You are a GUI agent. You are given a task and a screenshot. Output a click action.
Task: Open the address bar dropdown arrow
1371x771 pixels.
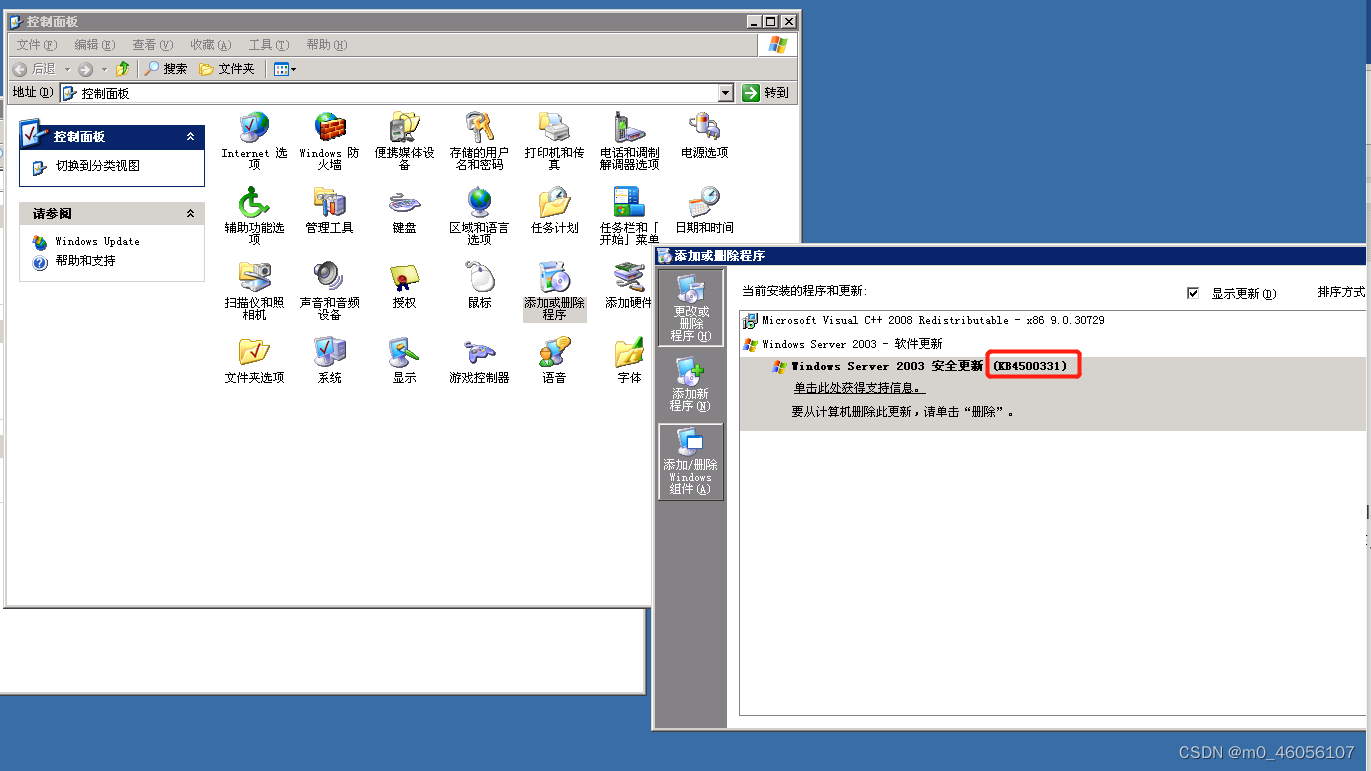tap(726, 93)
